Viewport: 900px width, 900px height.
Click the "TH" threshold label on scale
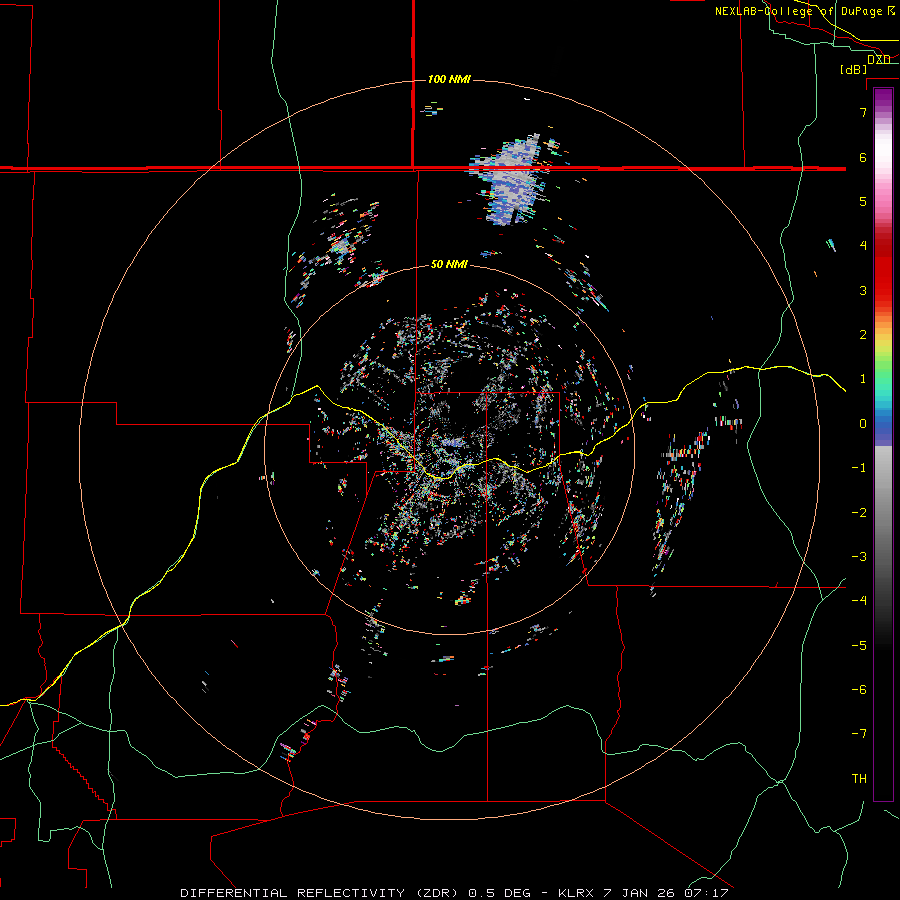(x=859, y=779)
